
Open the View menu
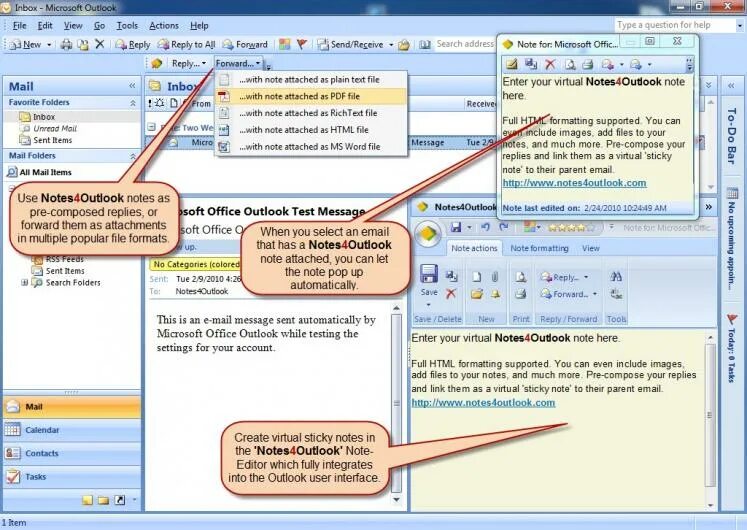[x=73, y=26]
